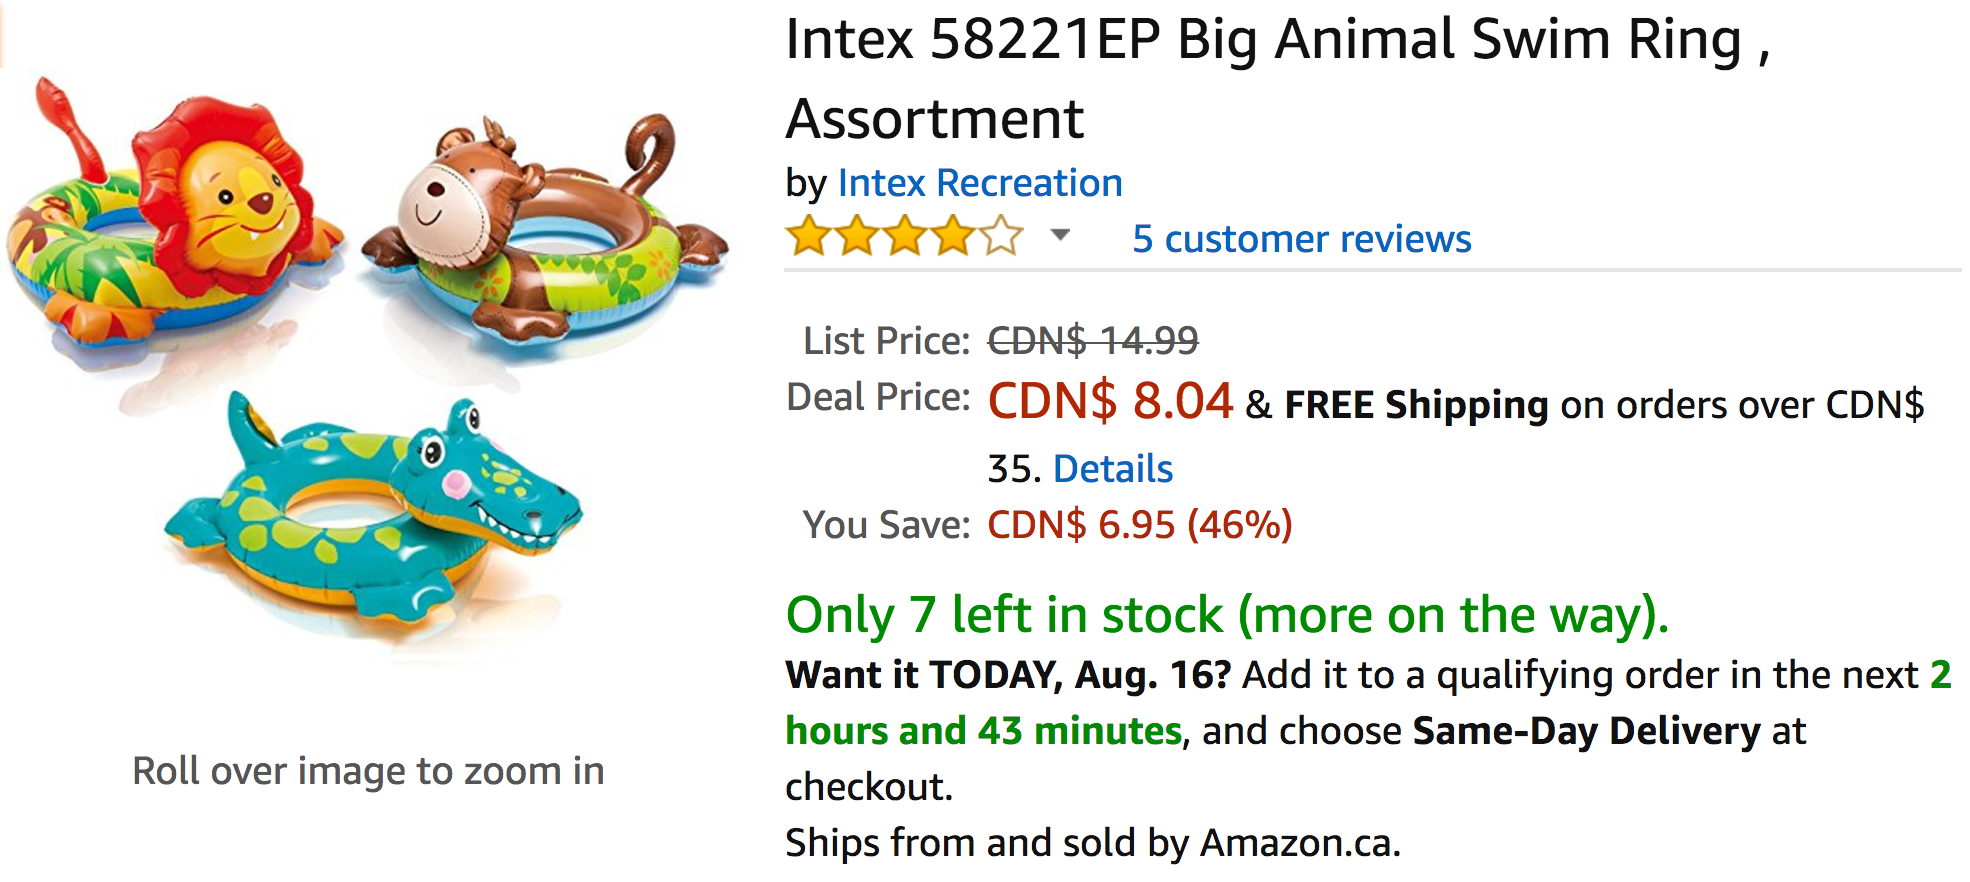The width and height of the screenshot is (1970, 882).
Task: Click the third gold rating star
Action: pos(905,238)
